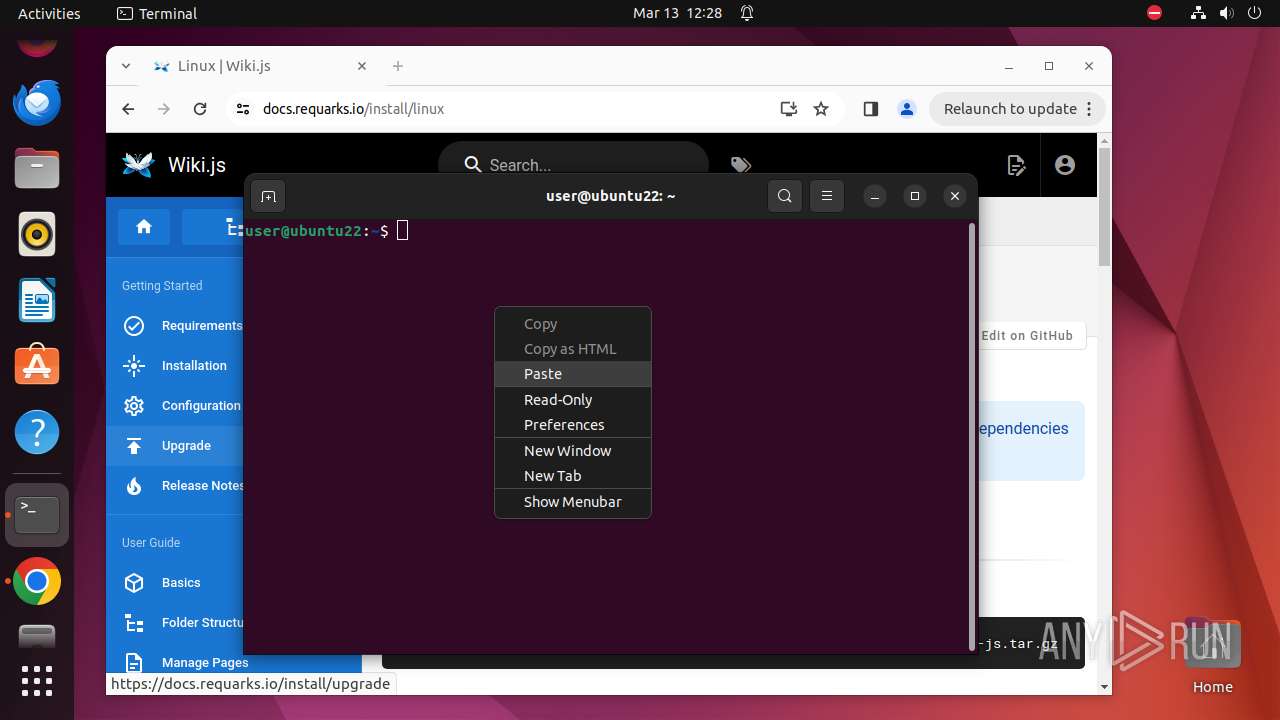Viewport: 1280px width, 720px height.
Task: Launch Rhythmbox from dock
Action: tap(37, 235)
